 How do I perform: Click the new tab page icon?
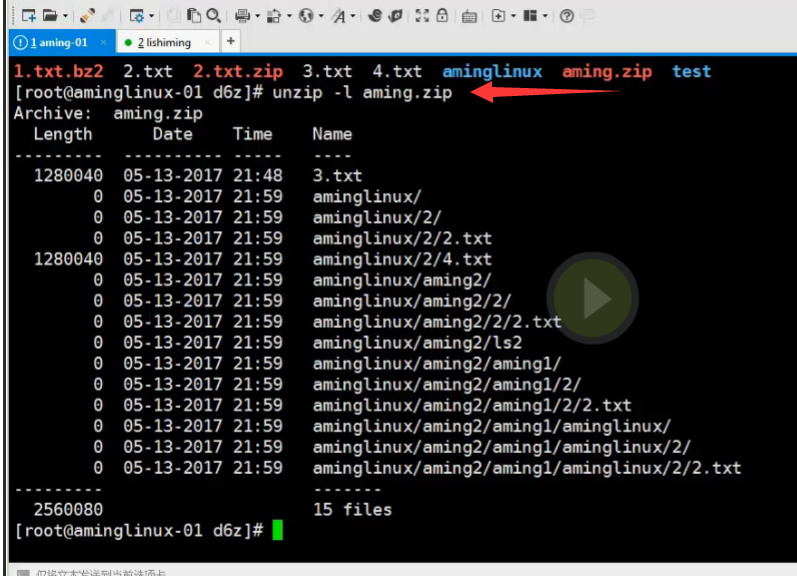(498, 16)
